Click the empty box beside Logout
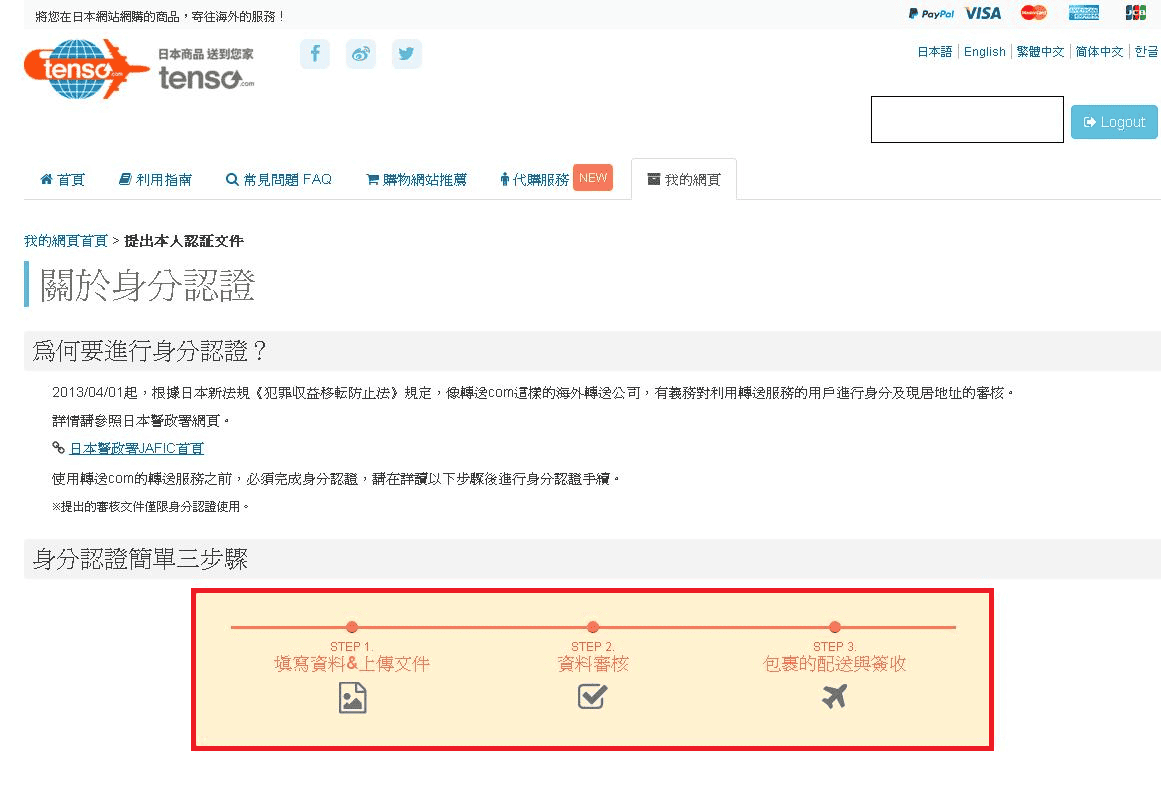This screenshot has height=786, width=1161. click(966, 120)
